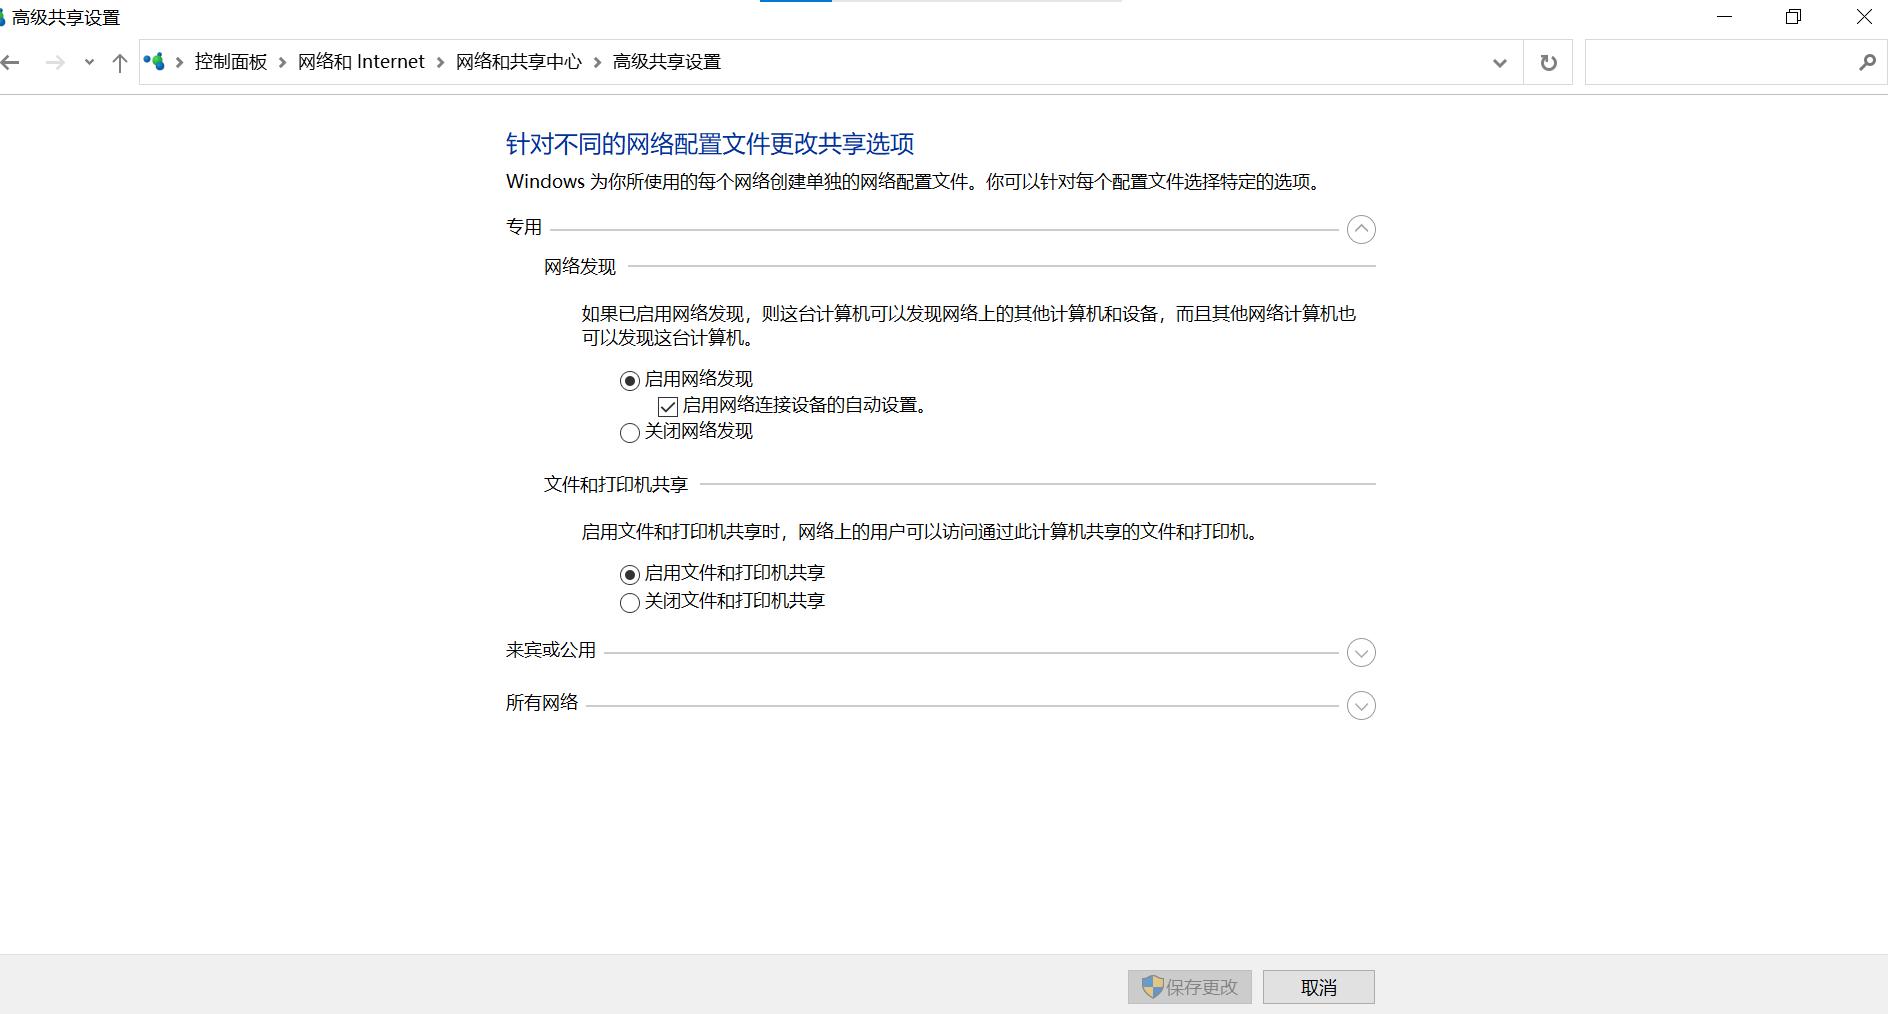Click the network sharing icon in the breadcrumb bar
The width and height of the screenshot is (1888, 1014).
(155, 61)
